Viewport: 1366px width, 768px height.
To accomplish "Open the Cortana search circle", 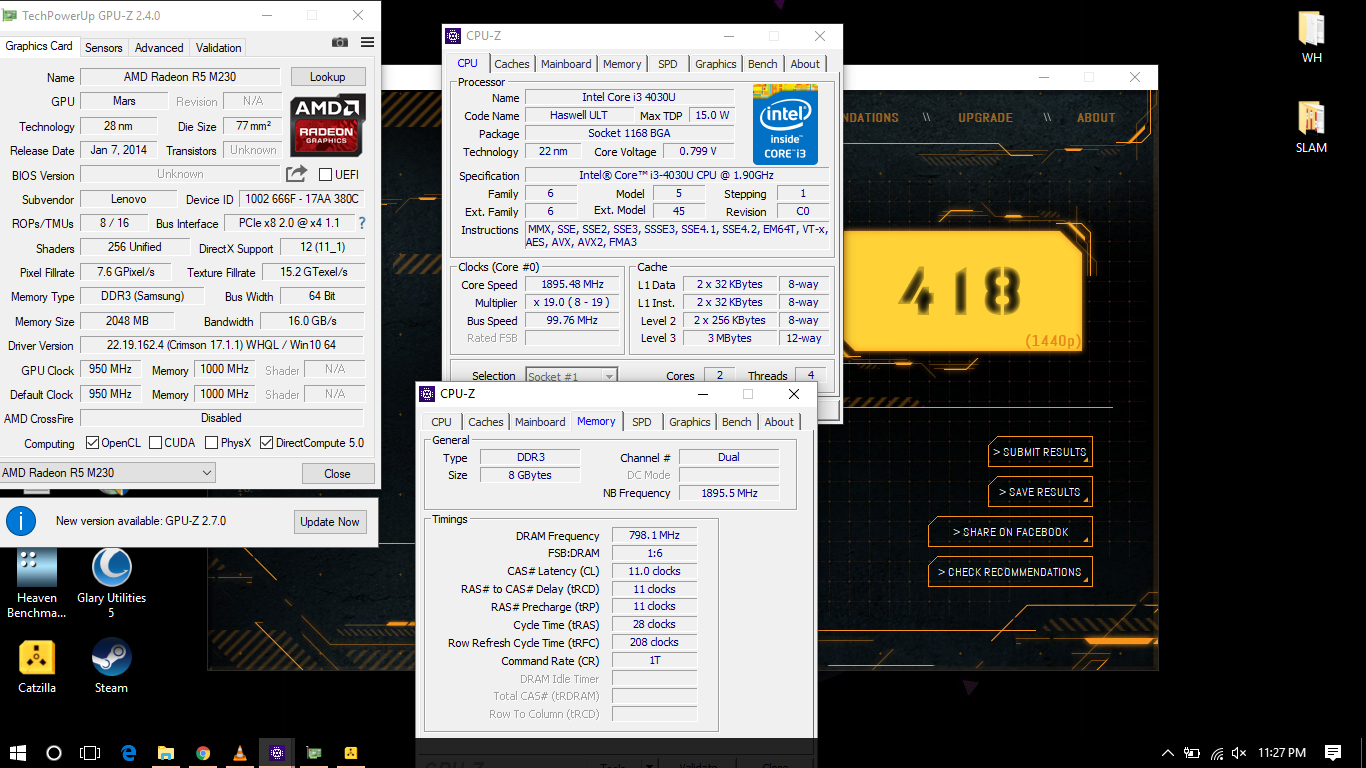I will point(54,752).
